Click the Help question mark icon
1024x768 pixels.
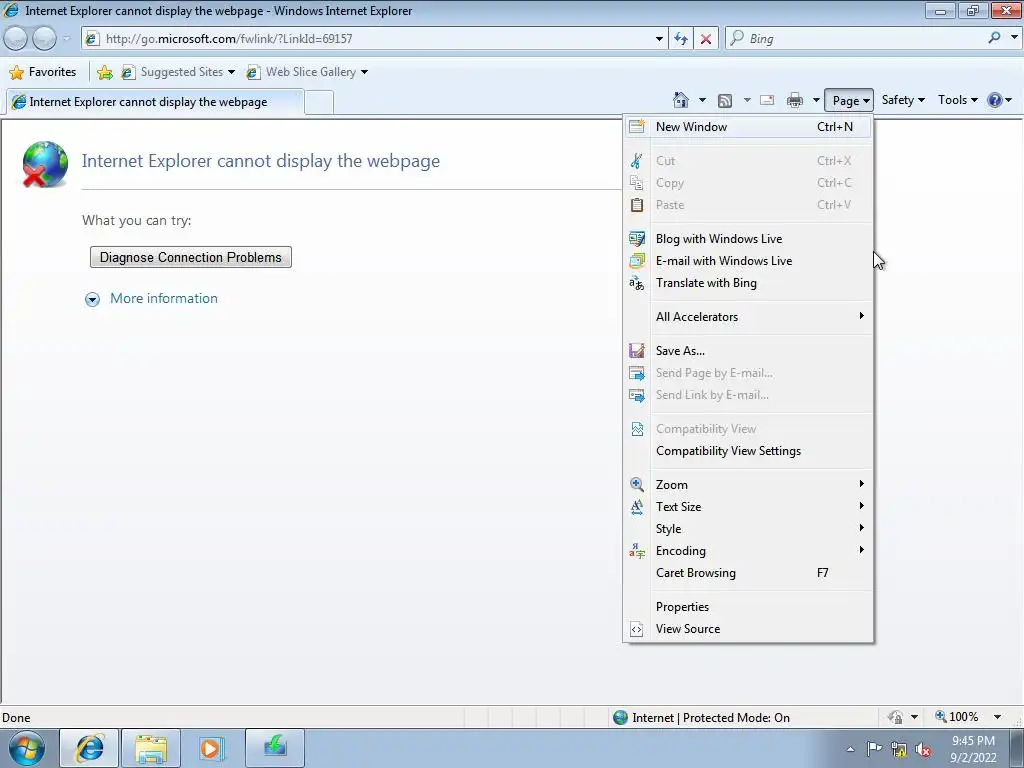point(995,100)
